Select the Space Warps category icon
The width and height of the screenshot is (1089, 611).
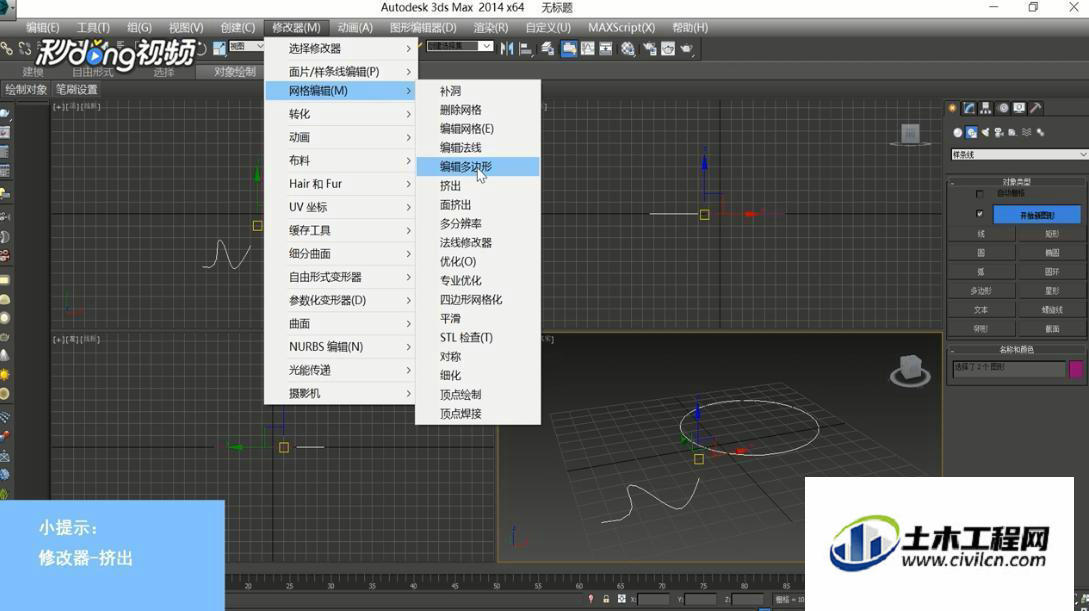1026,132
